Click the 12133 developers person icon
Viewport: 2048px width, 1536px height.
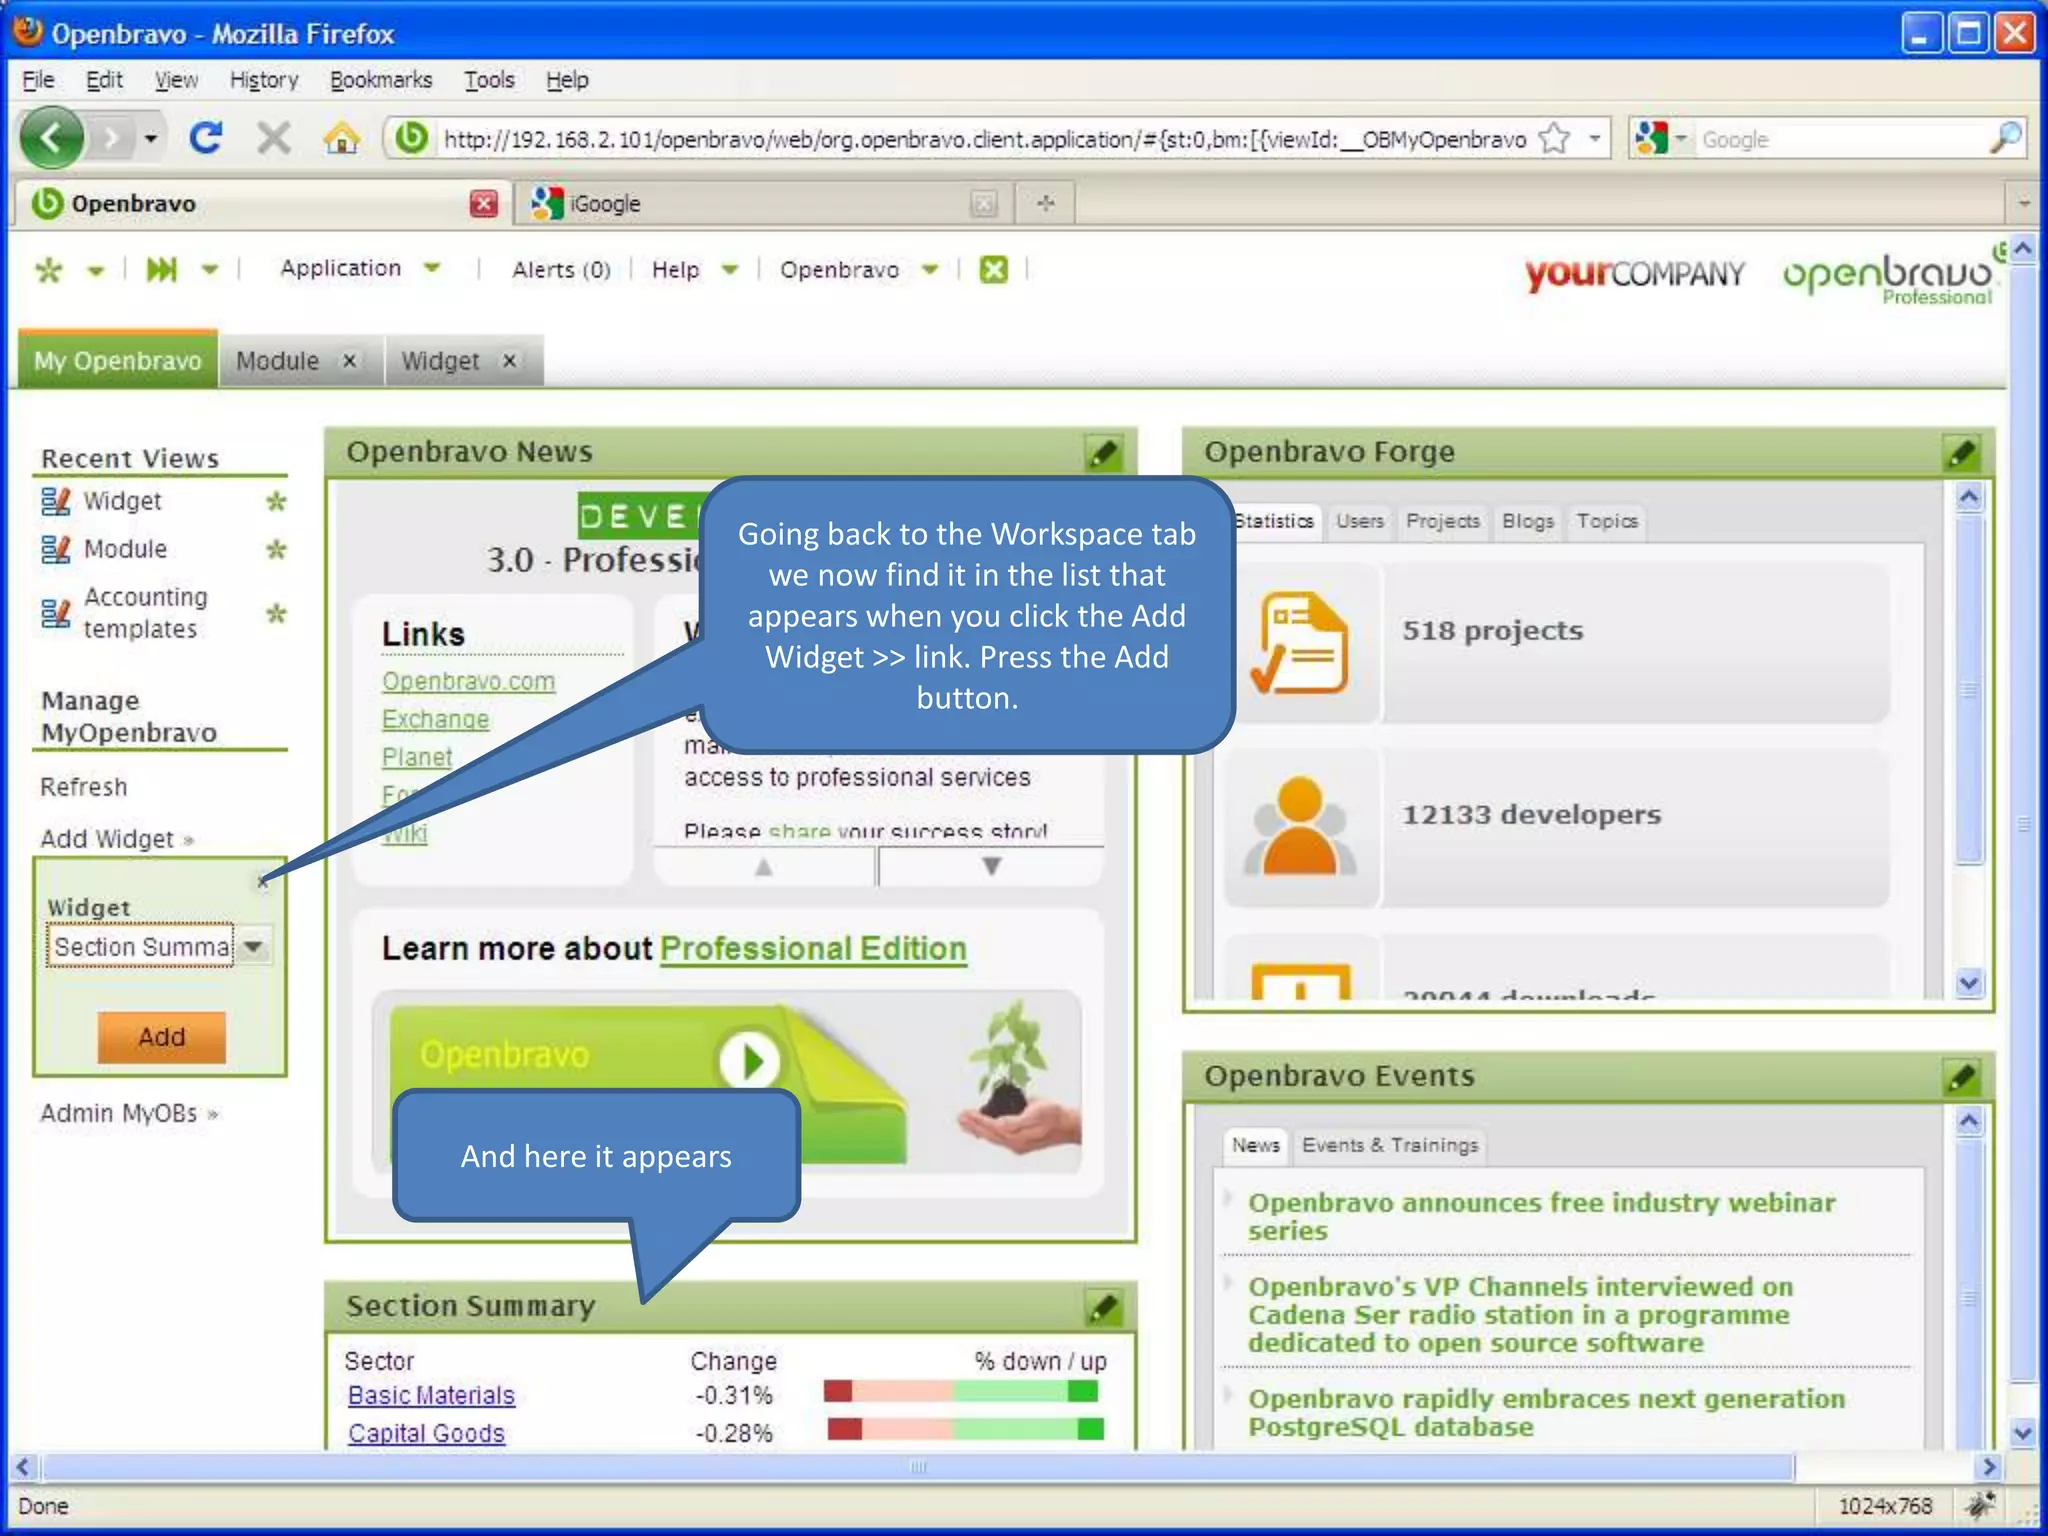1299,826
